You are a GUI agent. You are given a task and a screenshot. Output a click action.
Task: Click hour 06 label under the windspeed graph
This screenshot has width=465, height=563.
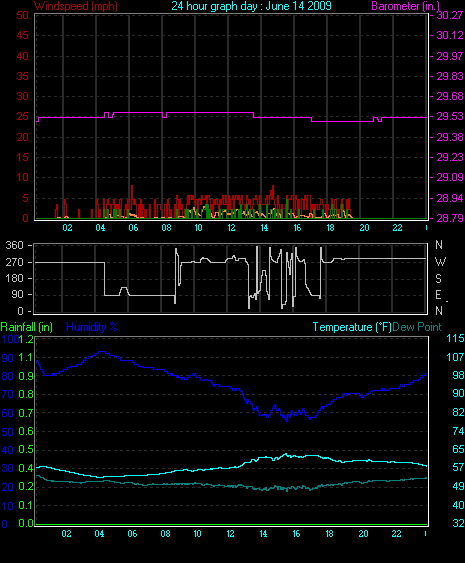point(133,228)
